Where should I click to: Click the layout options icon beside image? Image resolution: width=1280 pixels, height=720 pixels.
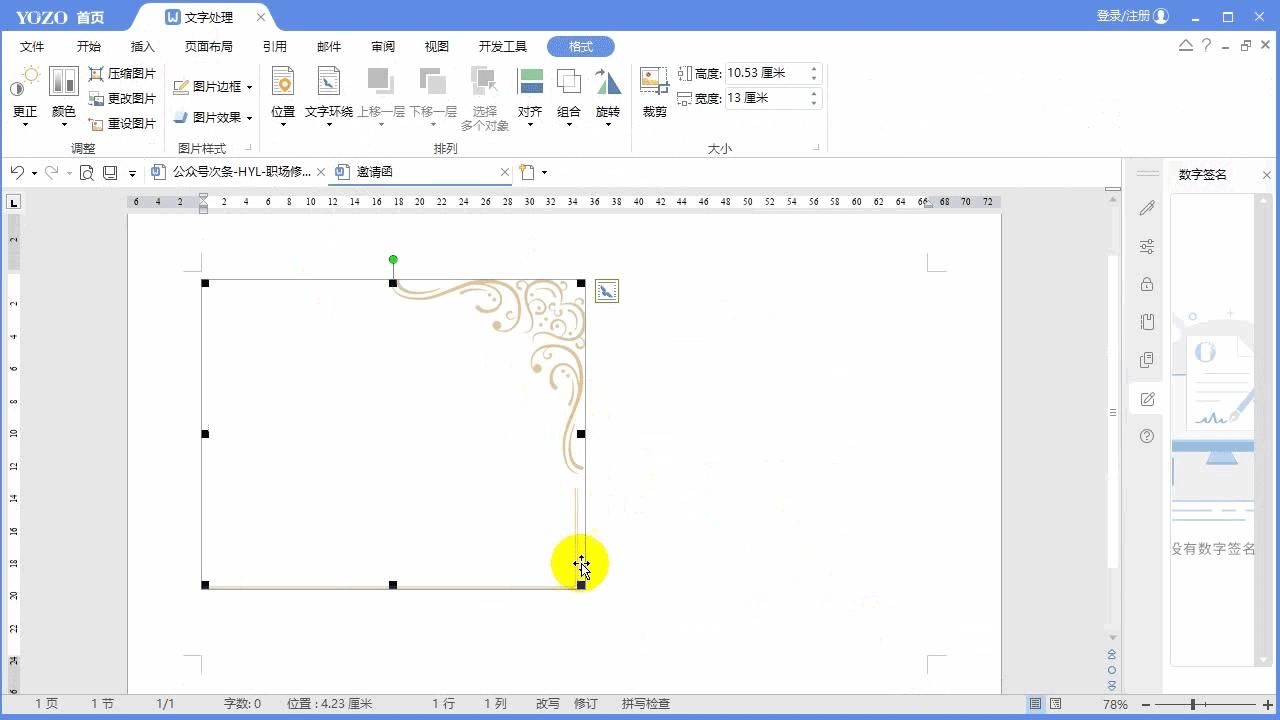coord(606,291)
